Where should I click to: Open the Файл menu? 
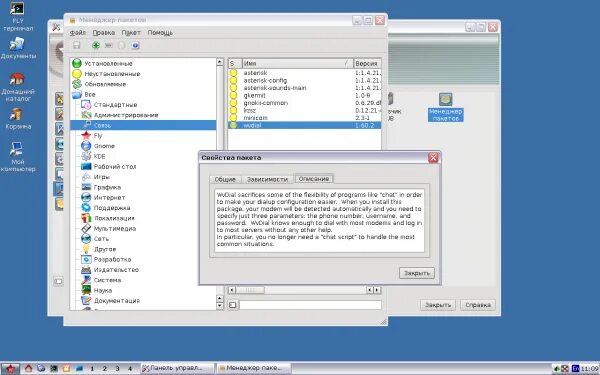[78, 33]
